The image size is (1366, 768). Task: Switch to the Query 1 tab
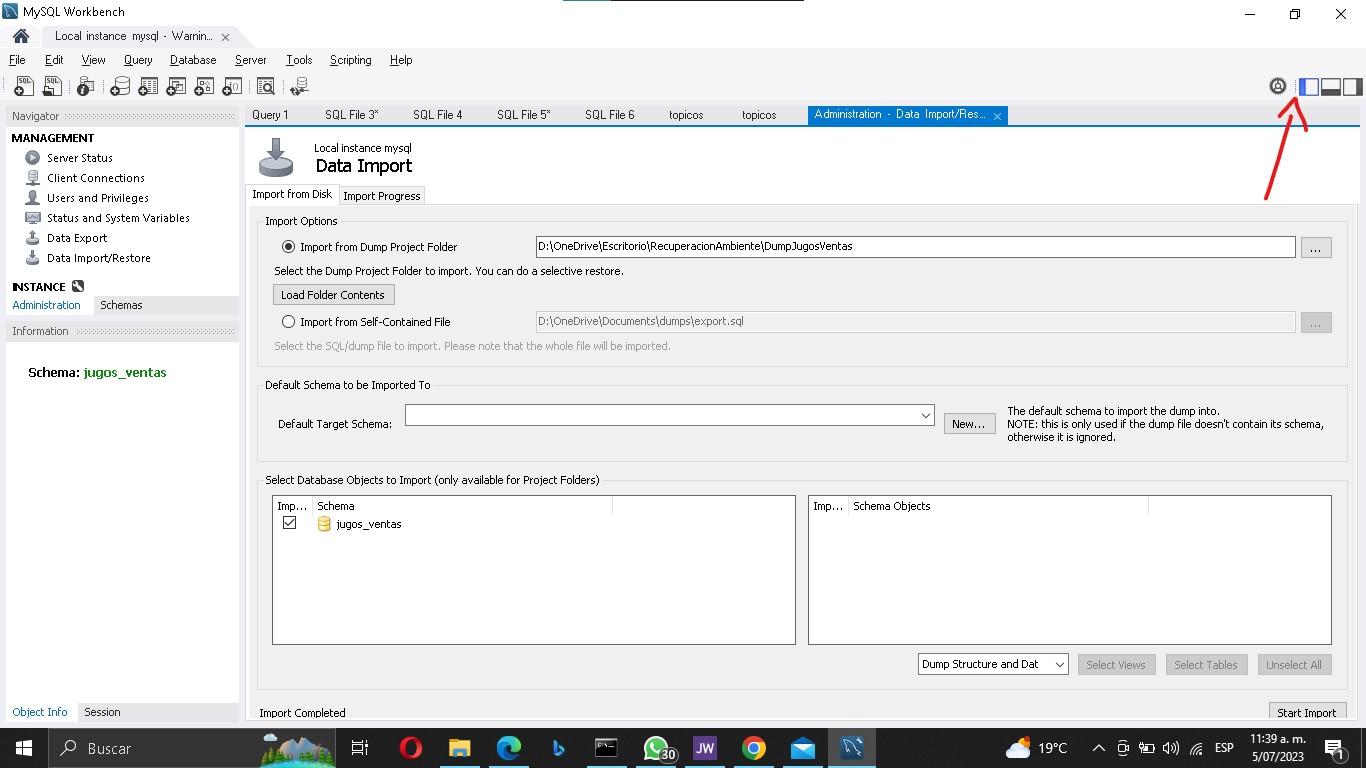(270, 115)
